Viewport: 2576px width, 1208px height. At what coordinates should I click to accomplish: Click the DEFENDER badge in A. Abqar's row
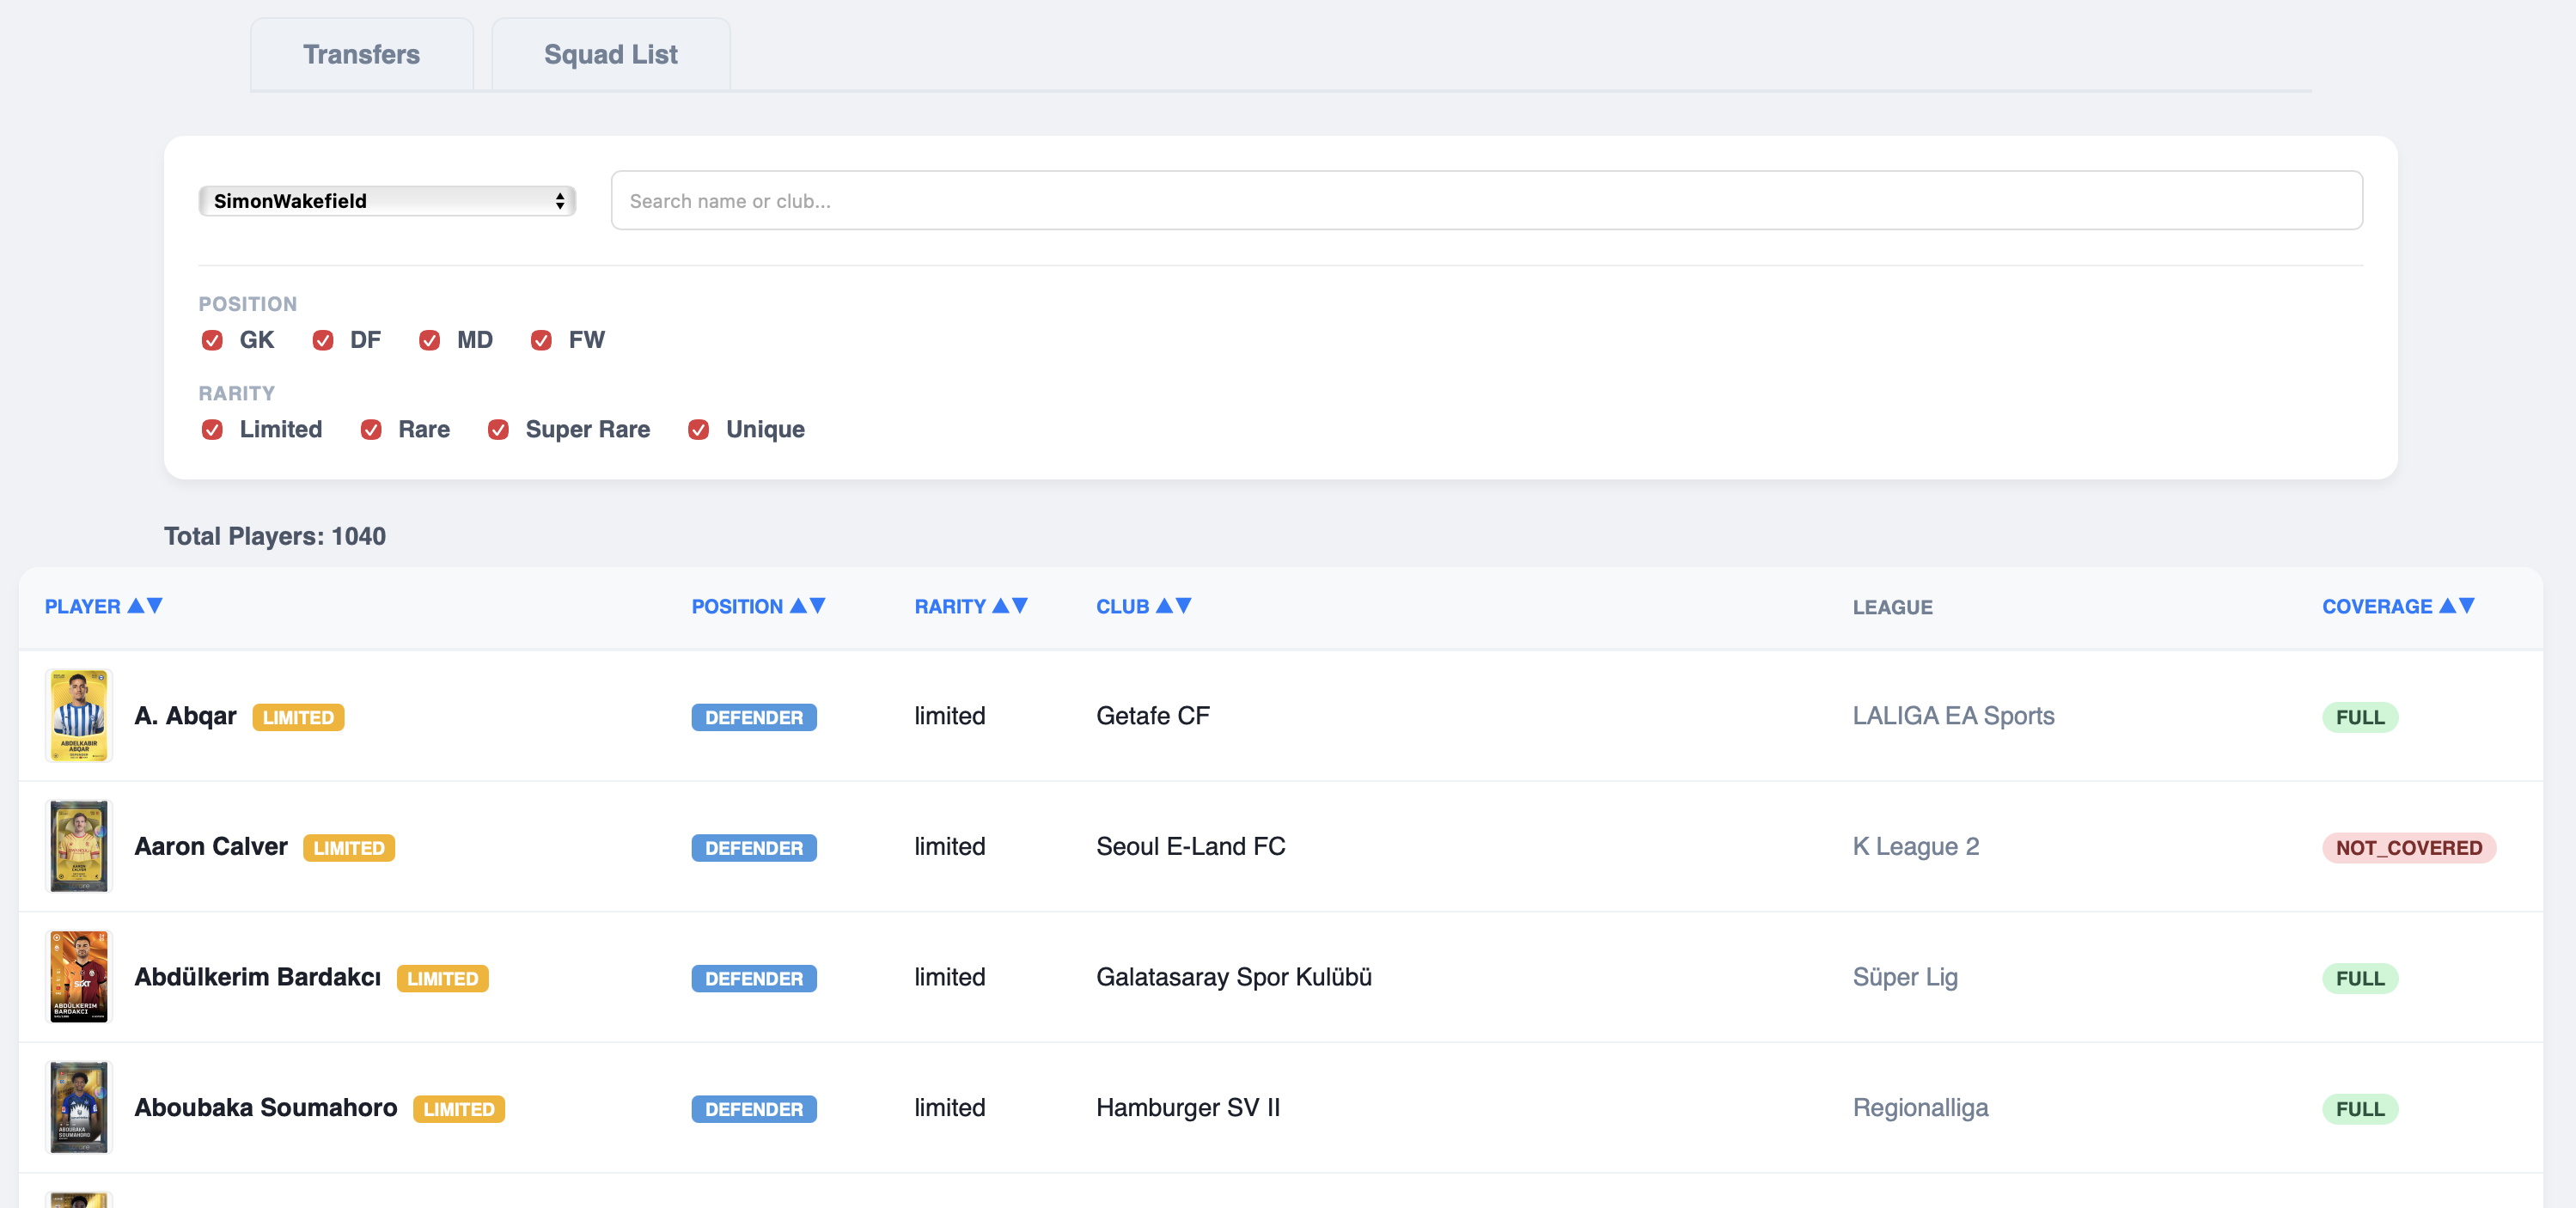(x=754, y=717)
